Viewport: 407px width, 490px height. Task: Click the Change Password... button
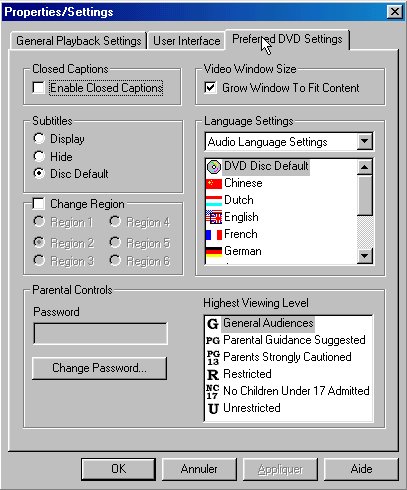tap(99, 368)
